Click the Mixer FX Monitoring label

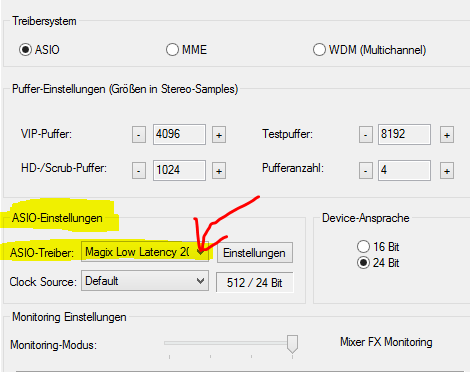point(386,342)
